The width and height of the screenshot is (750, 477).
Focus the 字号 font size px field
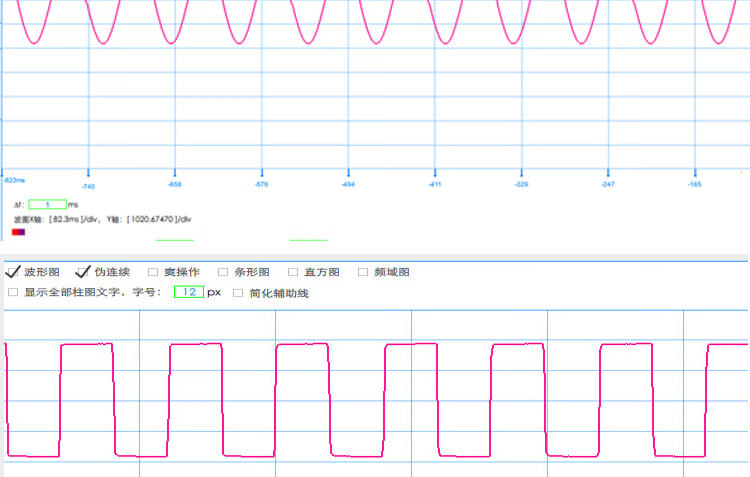click(188, 293)
